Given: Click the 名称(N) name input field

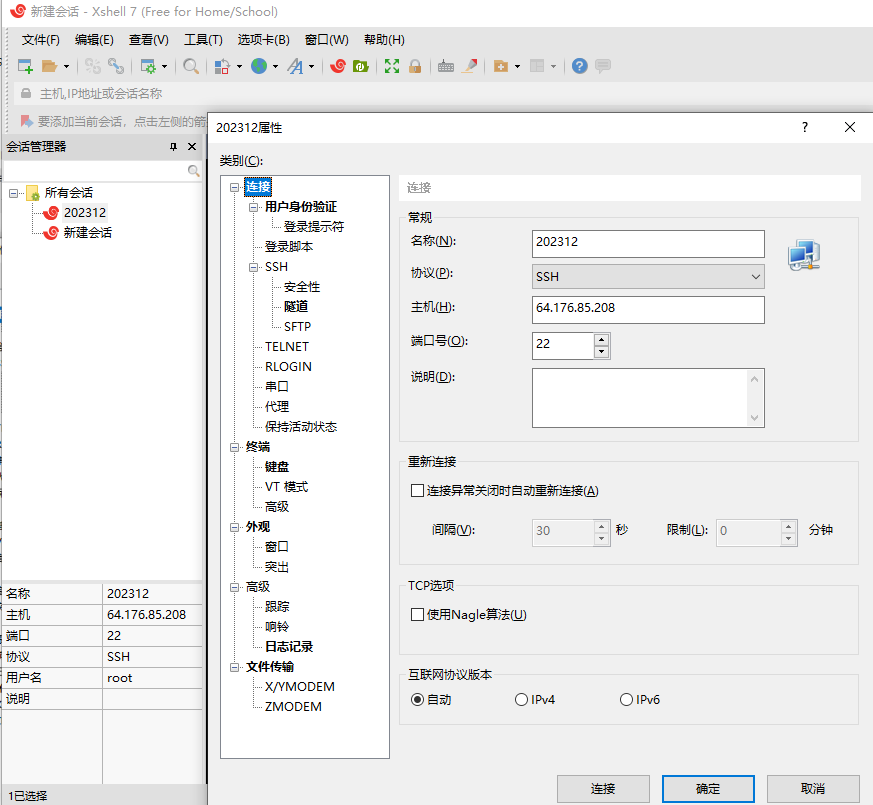Looking at the screenshot, I should tap(648, 244).
